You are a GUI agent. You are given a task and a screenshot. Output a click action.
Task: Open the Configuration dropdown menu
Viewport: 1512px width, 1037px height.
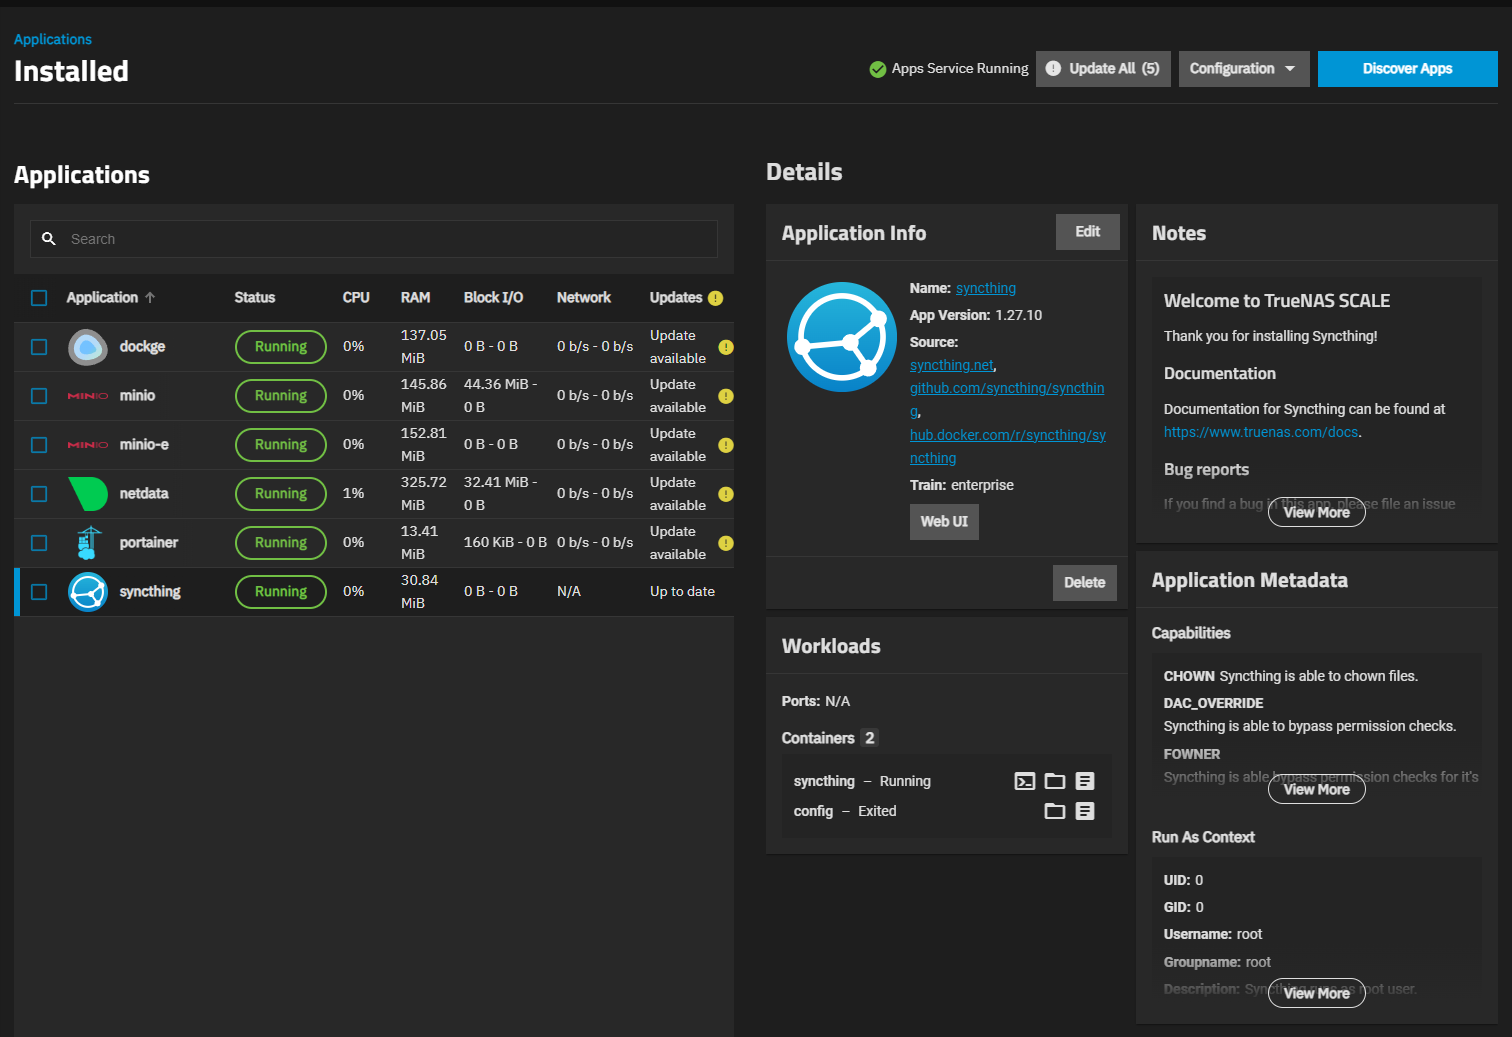point(1243,69)
